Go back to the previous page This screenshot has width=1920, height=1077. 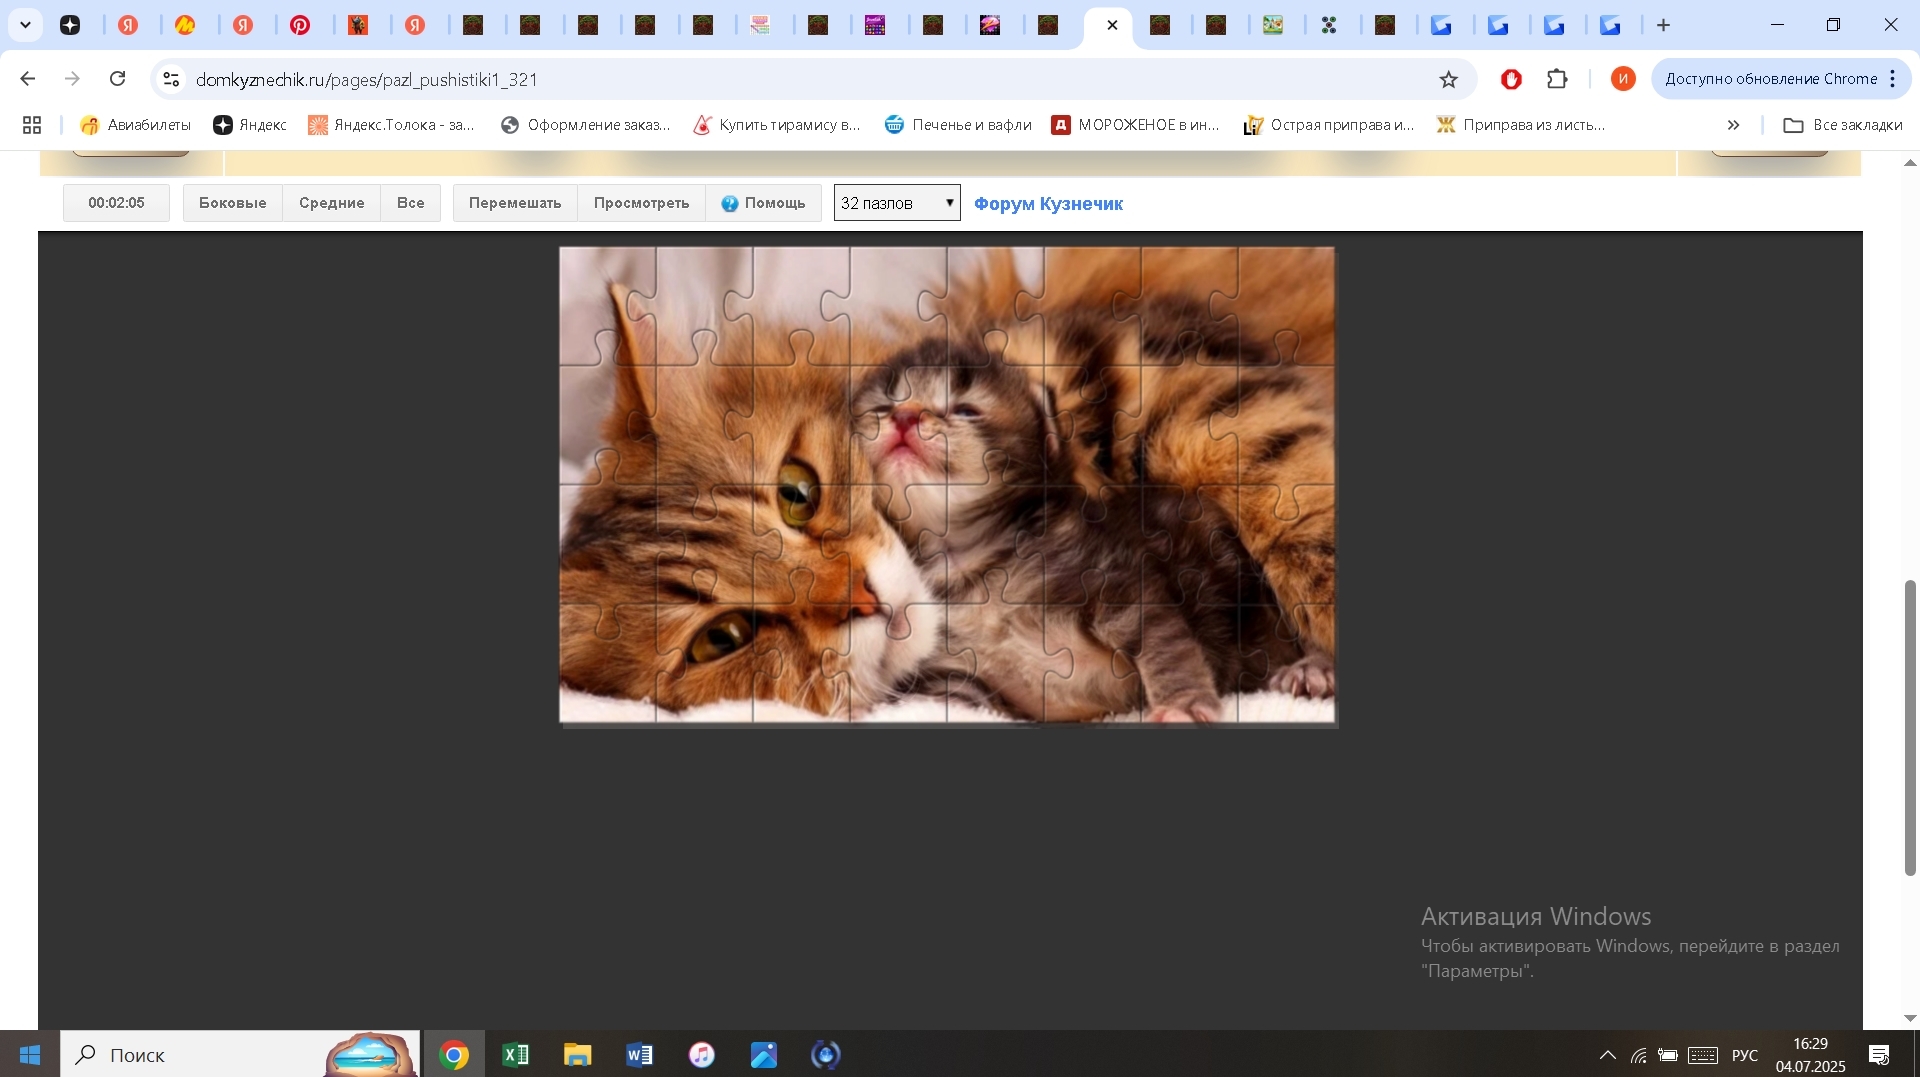click(x=28, y=79)
